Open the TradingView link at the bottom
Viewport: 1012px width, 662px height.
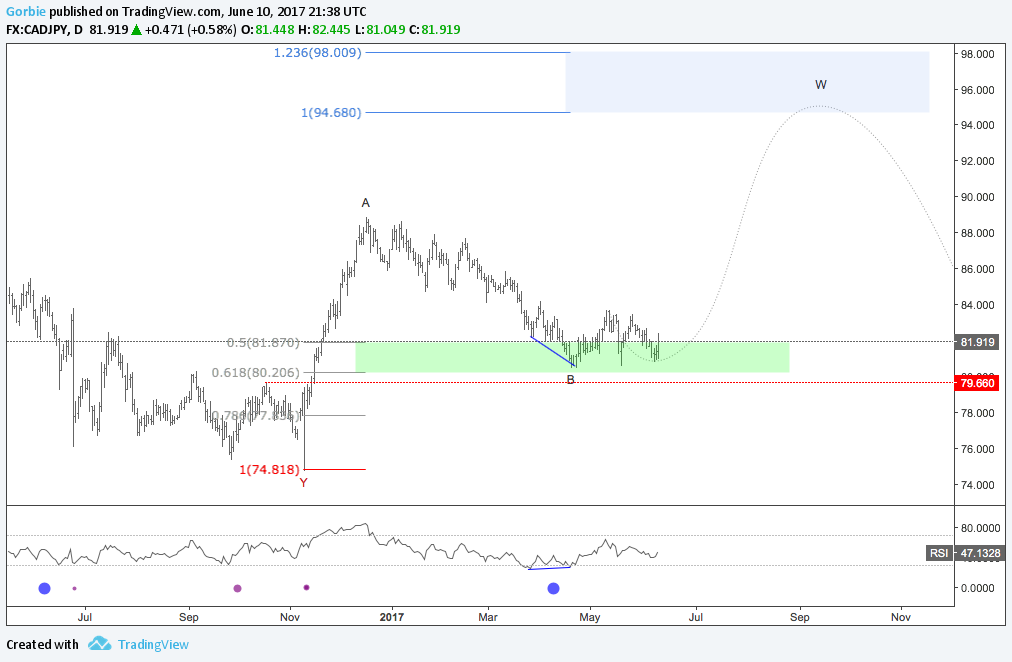pyautogui.click(x=153, y=645)
